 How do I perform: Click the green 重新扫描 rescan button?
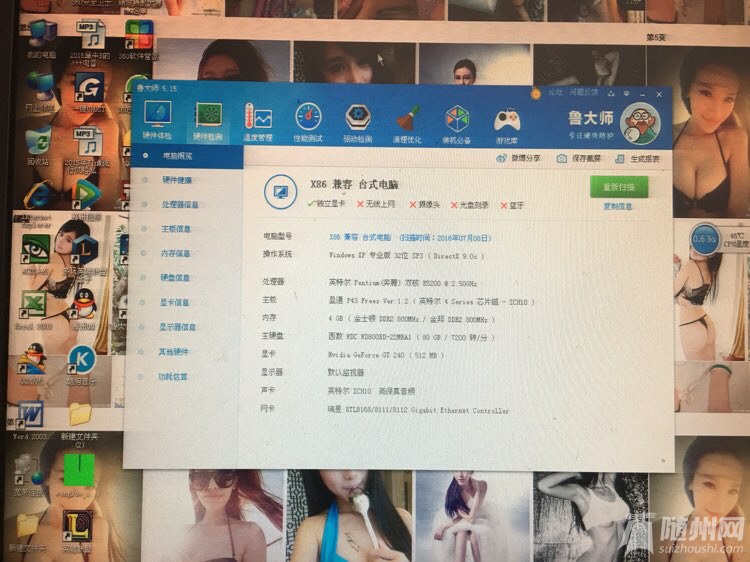[619, 187]
